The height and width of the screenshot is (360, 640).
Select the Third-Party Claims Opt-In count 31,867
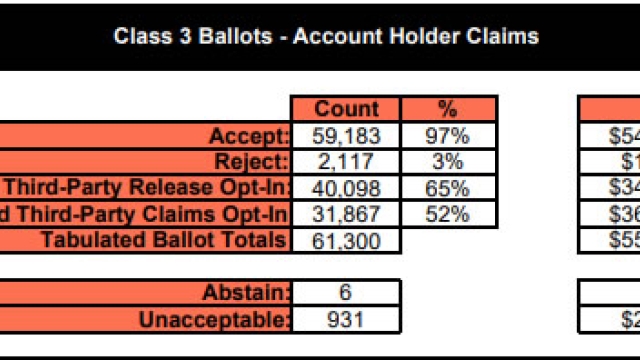click(x=346, y=214)
